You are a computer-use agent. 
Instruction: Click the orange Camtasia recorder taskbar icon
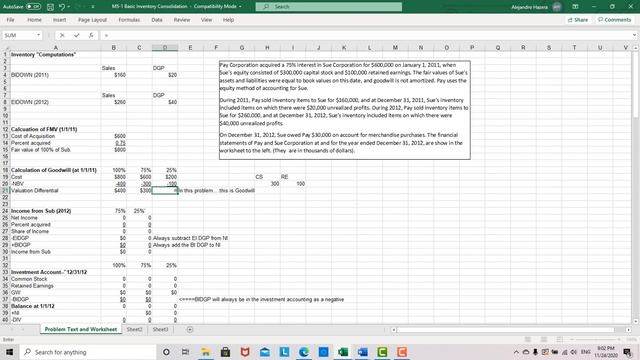point(402,352)
